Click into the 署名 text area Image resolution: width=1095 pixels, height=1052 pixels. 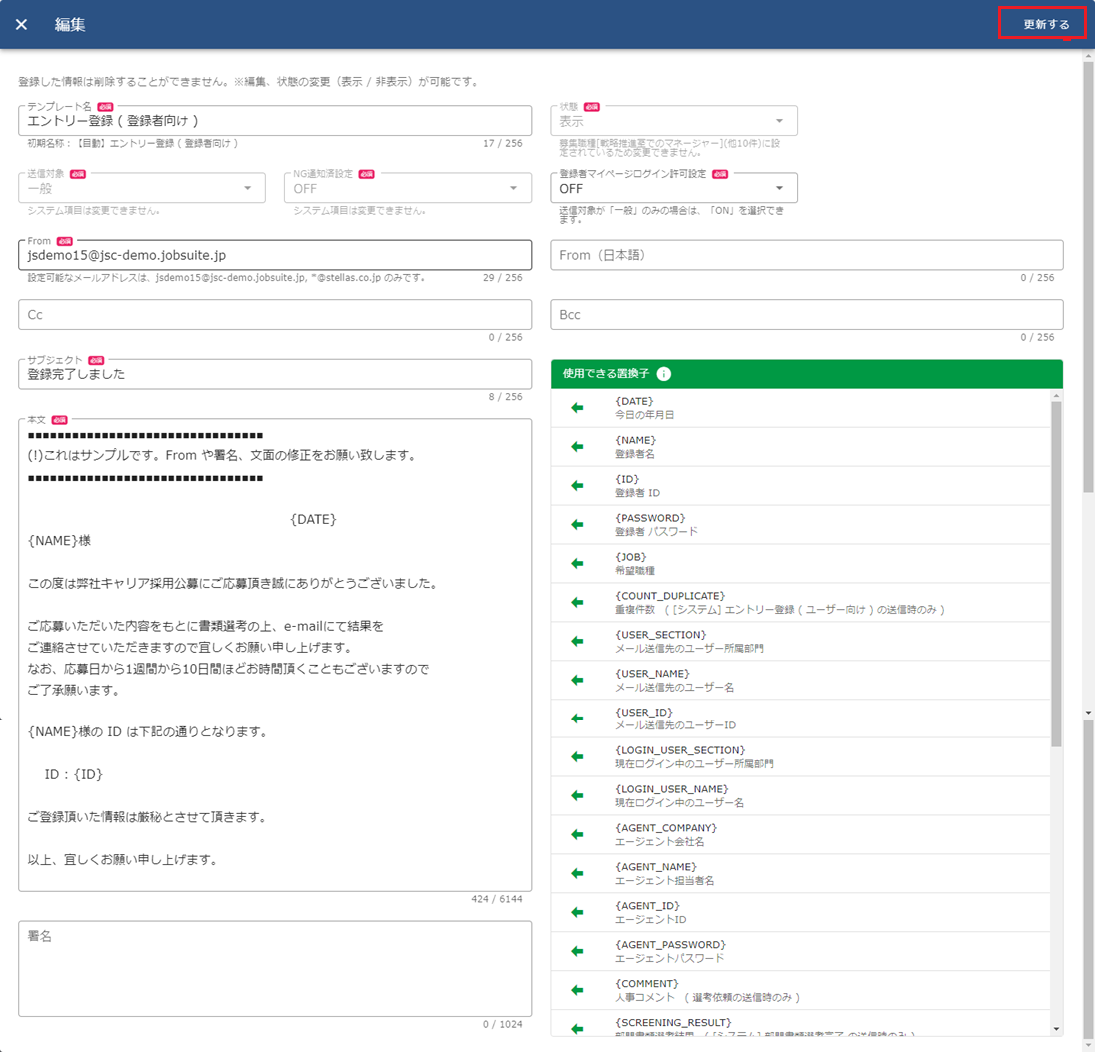click(274, 968)
